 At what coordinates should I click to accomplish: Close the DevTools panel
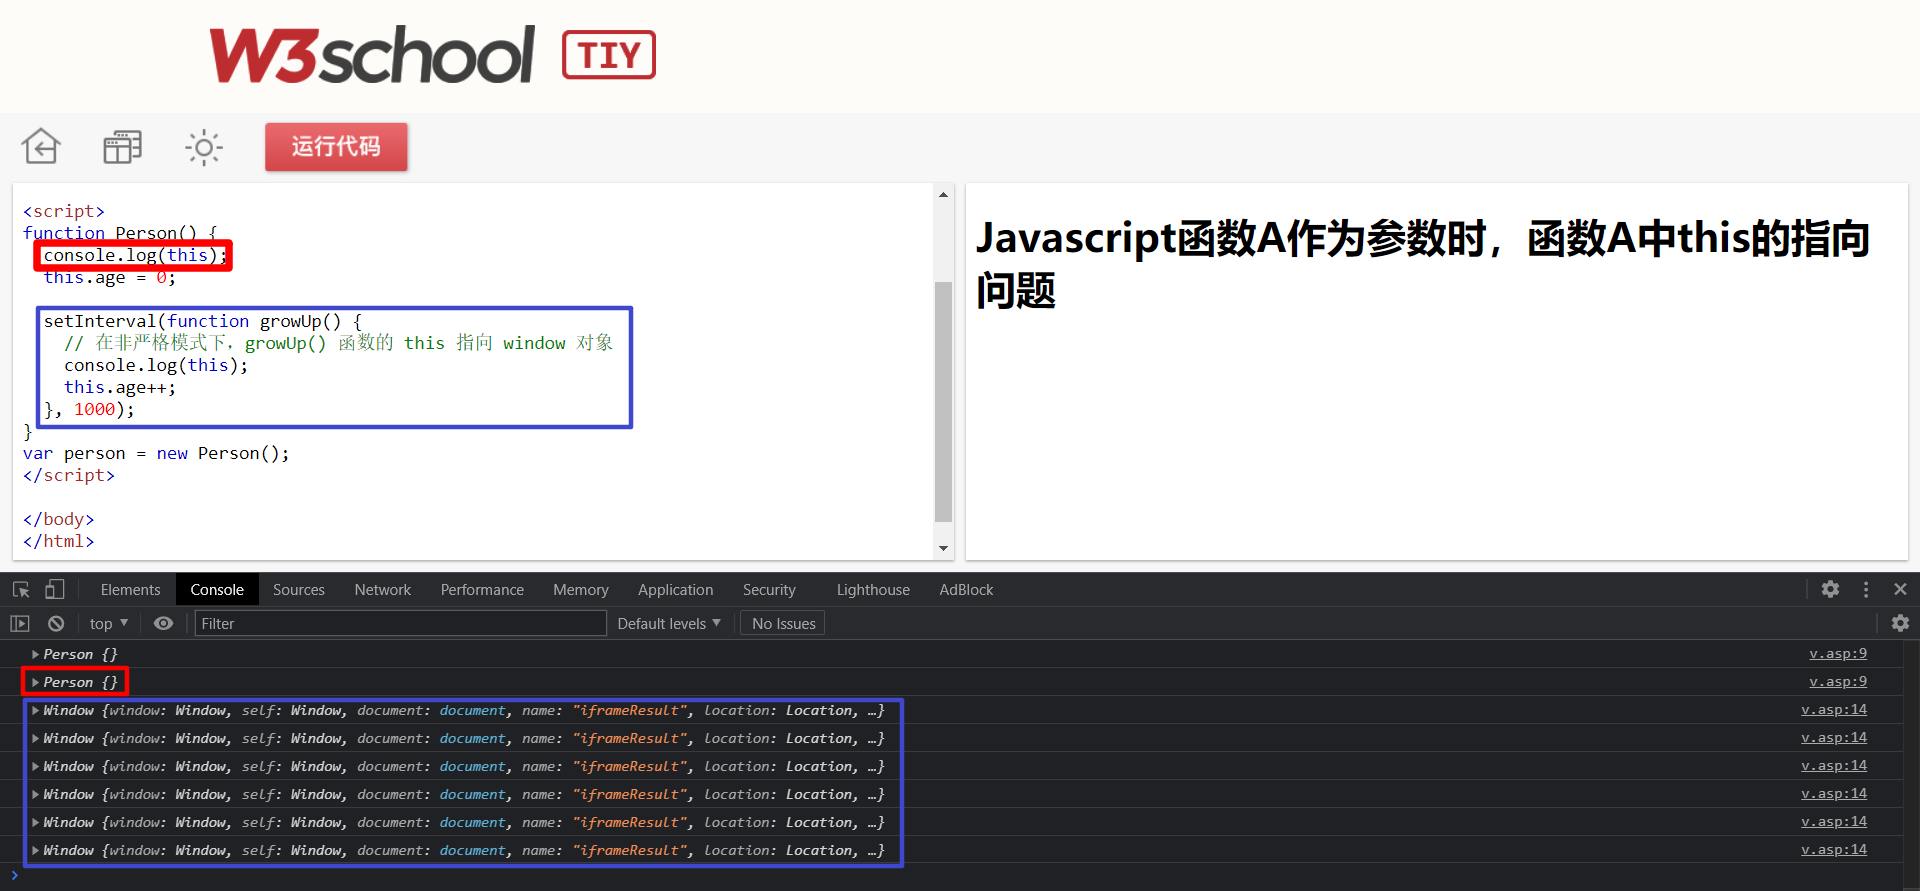point(1900,590)
